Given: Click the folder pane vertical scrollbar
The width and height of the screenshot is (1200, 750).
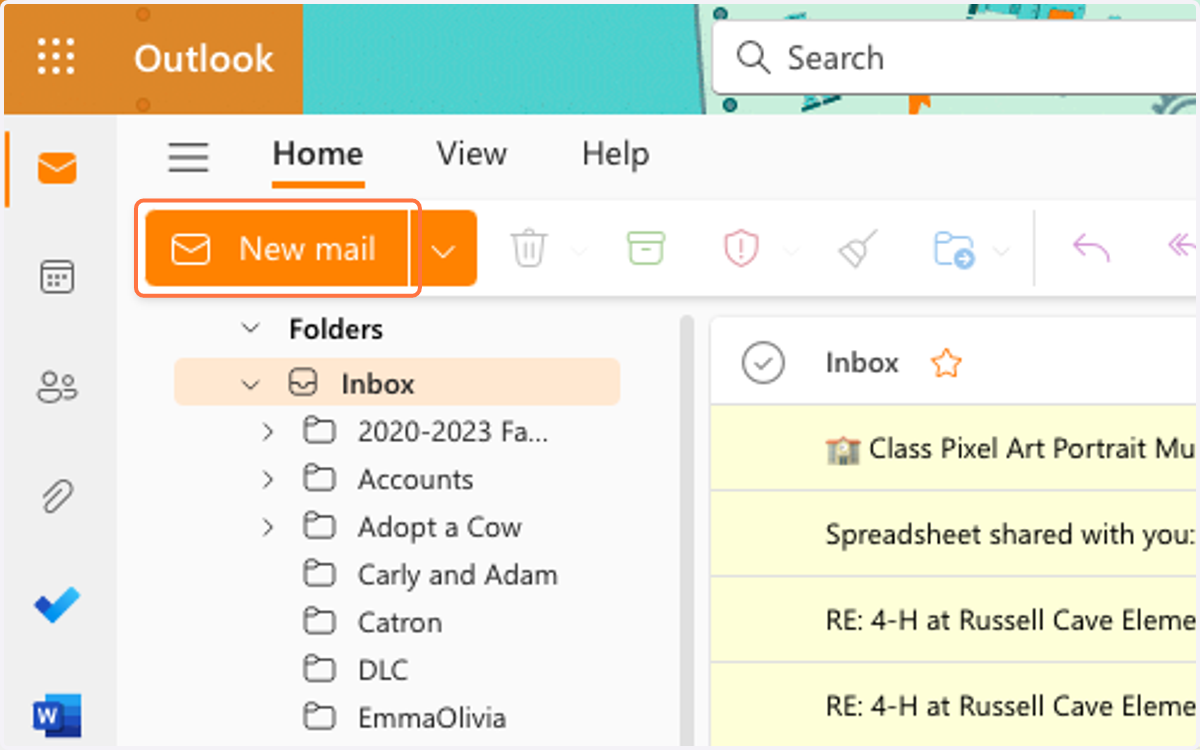Looking at the screenshot, I should pos(687,531).
